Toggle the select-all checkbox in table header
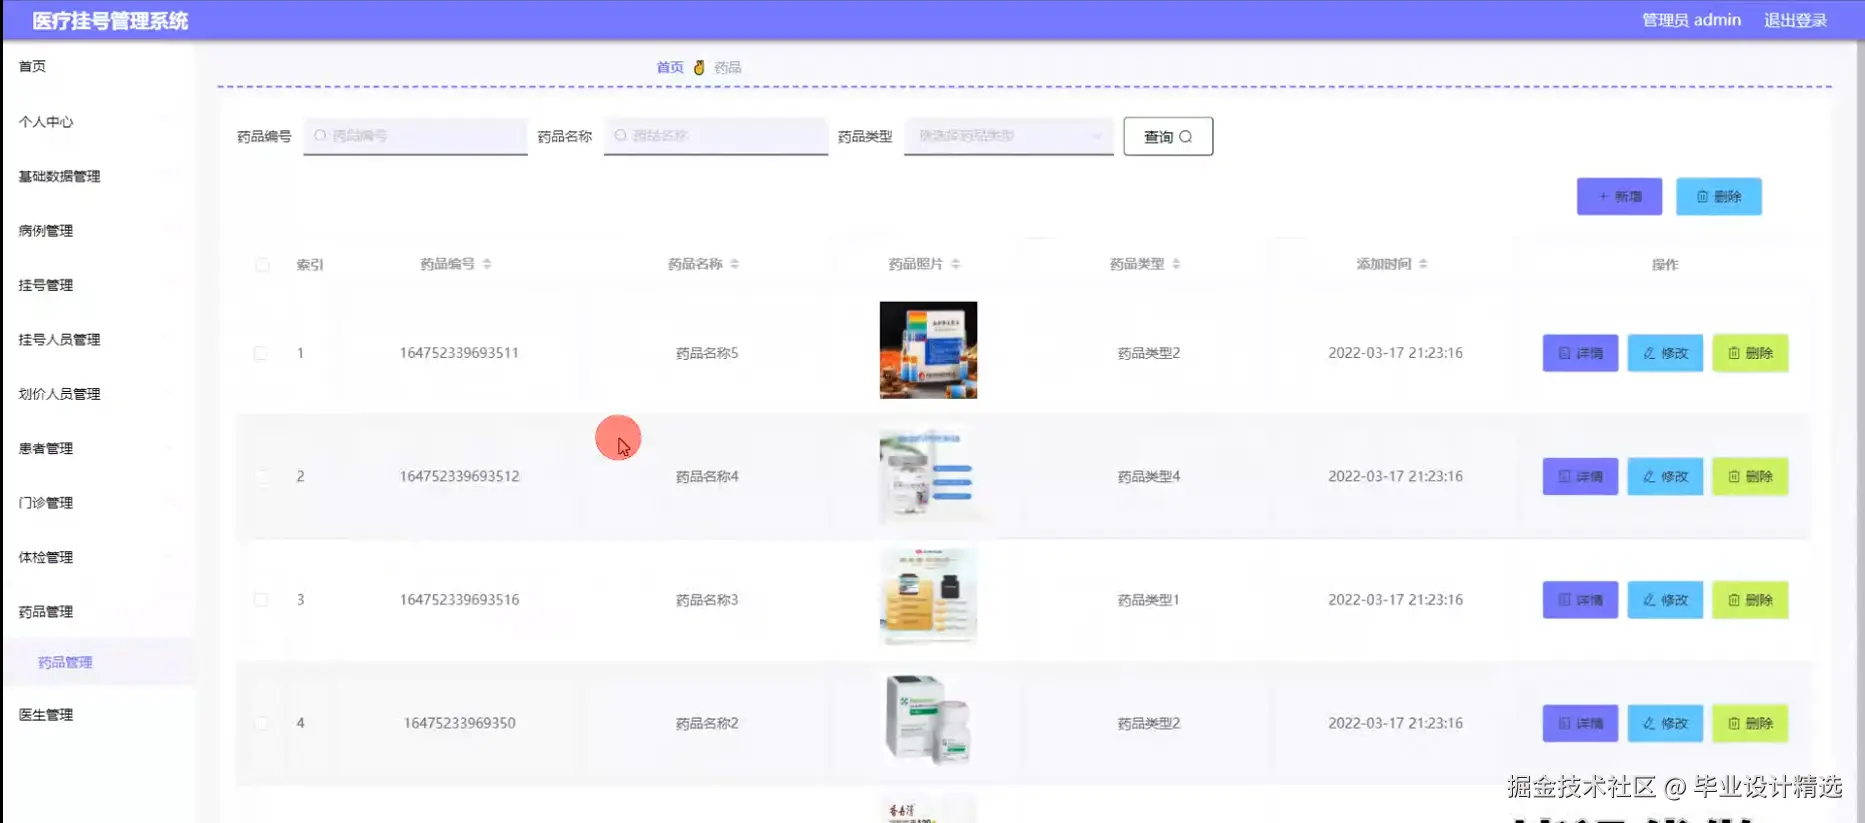This screenshot has width=1865, height=823. [x=262, y=265]
